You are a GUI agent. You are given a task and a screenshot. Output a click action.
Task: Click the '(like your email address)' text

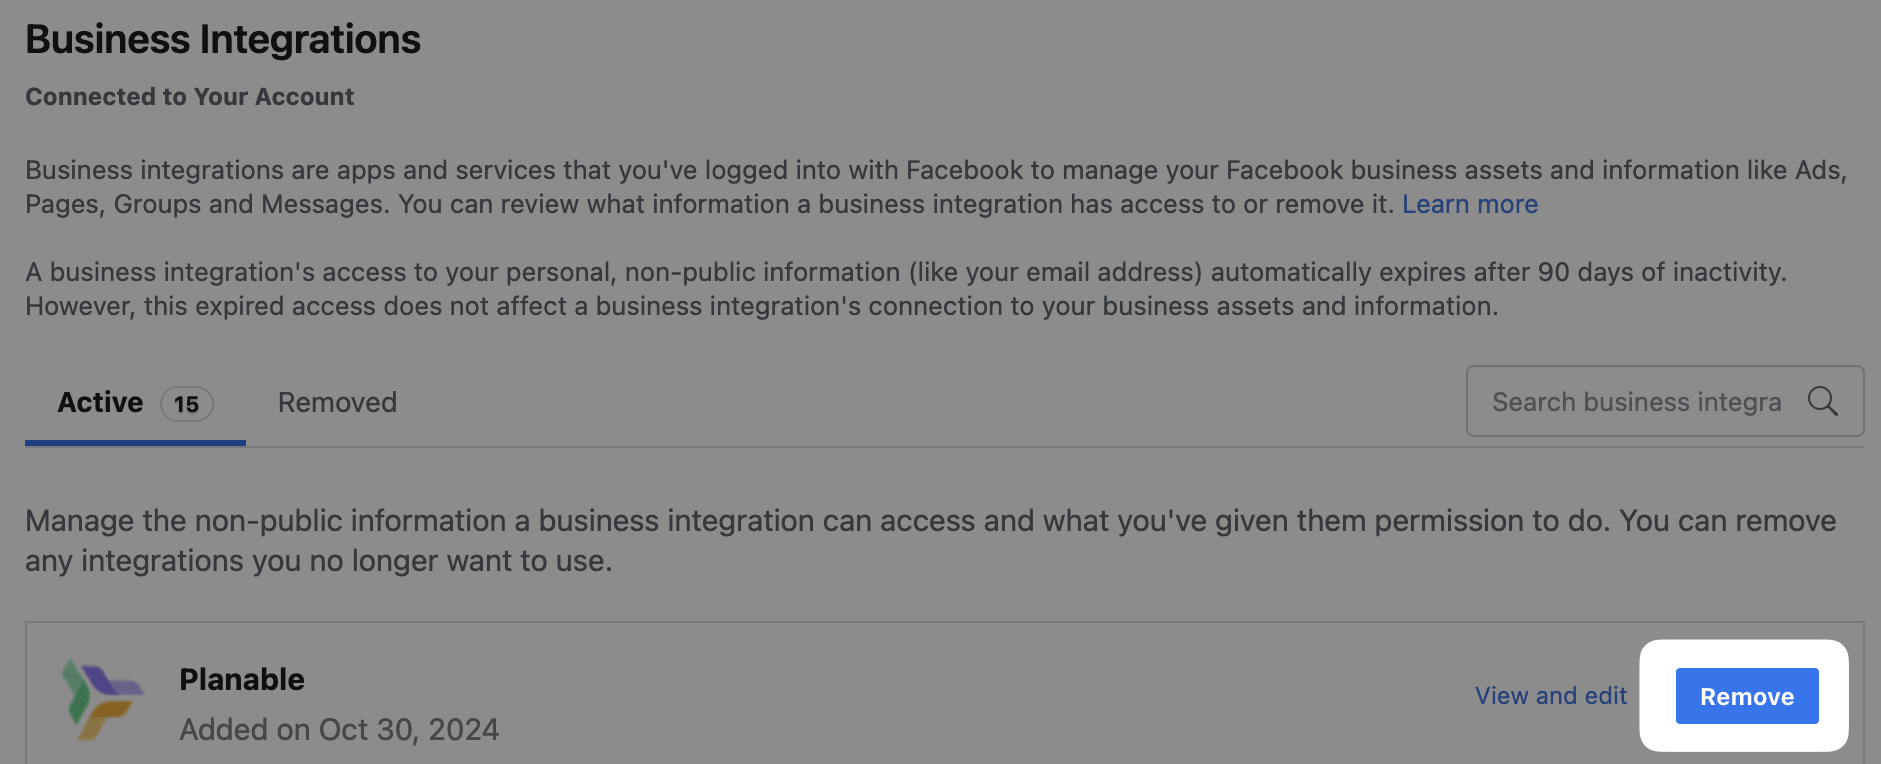click(x=1056, y=272)
